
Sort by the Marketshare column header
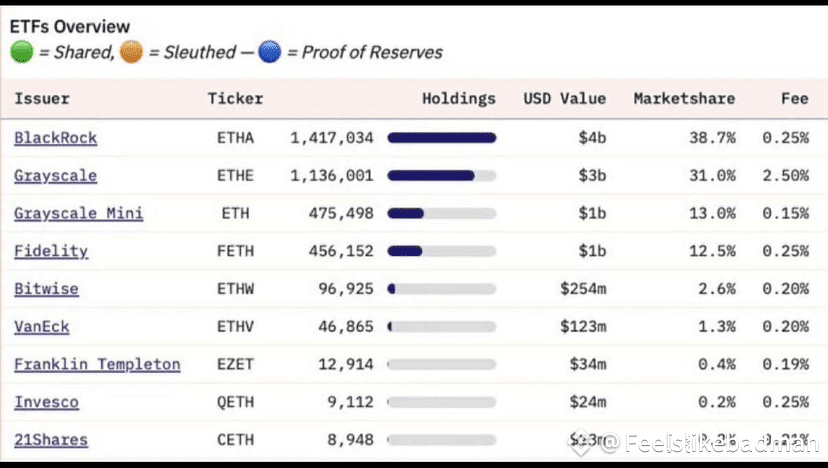(x=684, y=99)
